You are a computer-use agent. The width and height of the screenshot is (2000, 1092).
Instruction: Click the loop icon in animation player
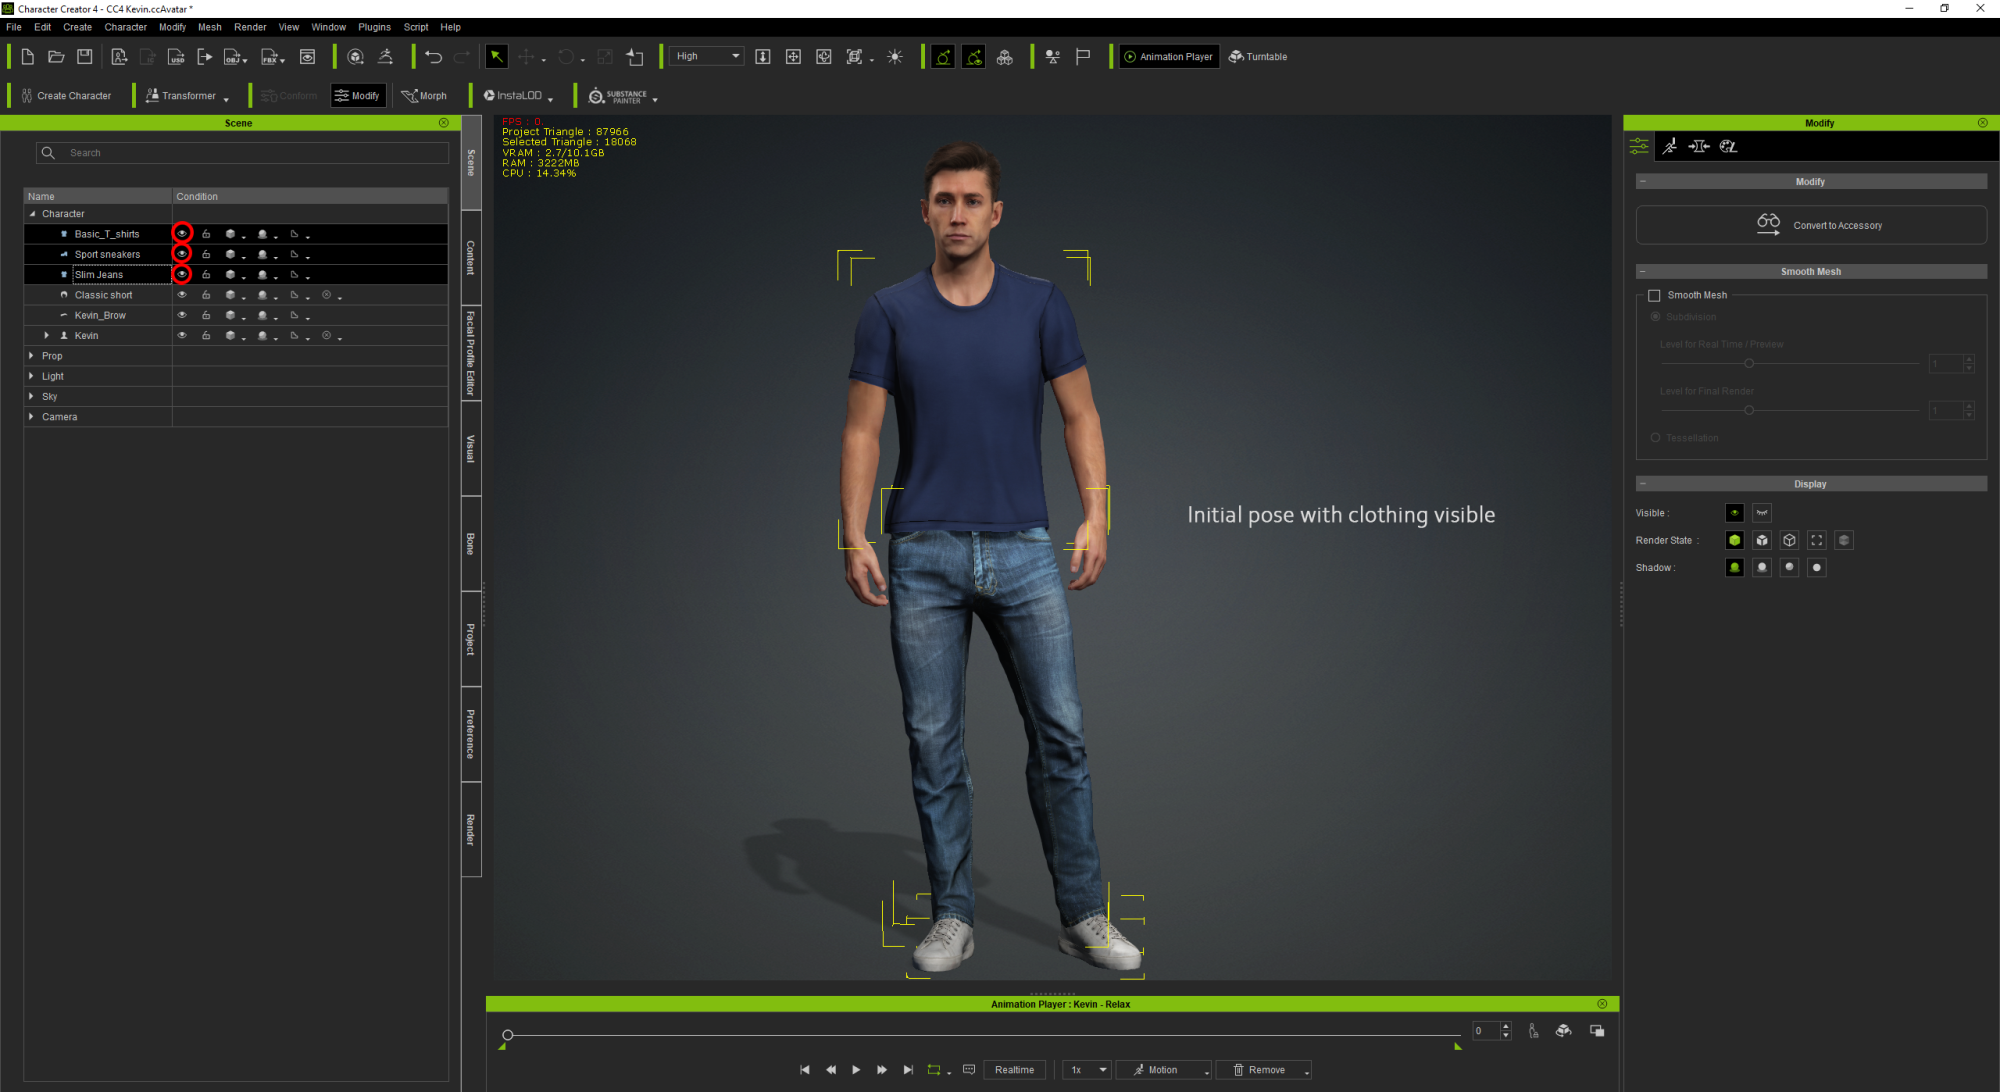click(934, 1070)
